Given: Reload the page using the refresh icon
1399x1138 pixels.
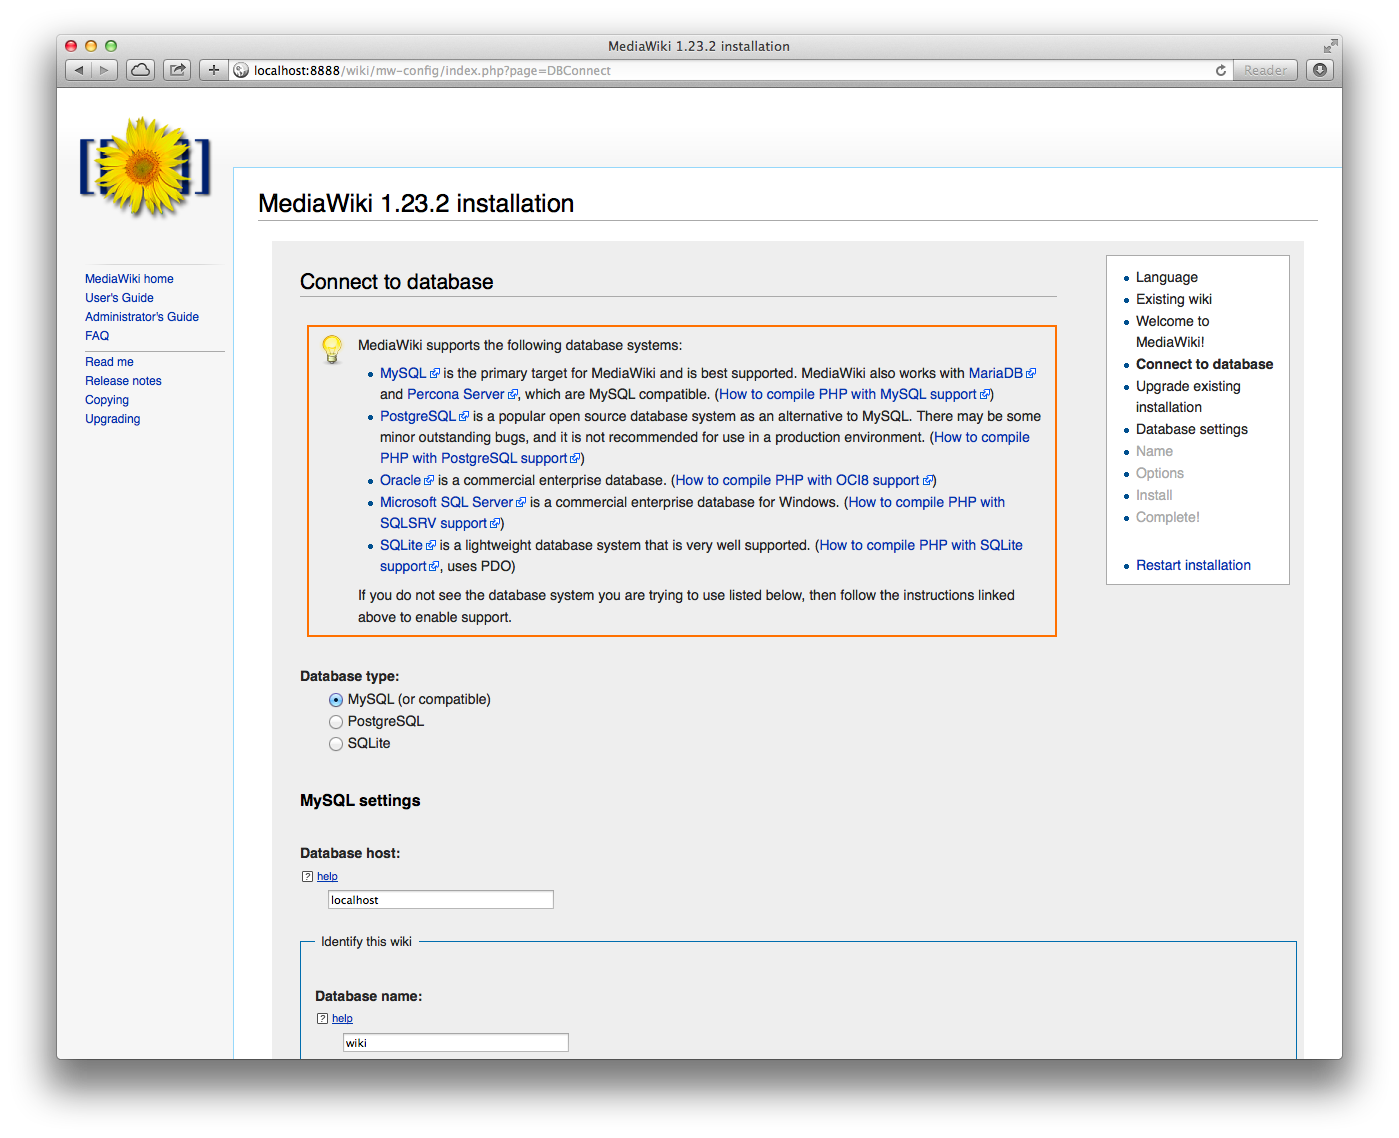Looking at the screenshot, I should (1220, 70).
